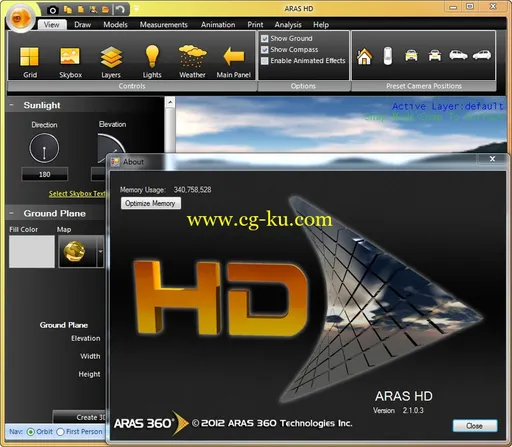Toggle the Show Ground checkbox

point(265,39)
